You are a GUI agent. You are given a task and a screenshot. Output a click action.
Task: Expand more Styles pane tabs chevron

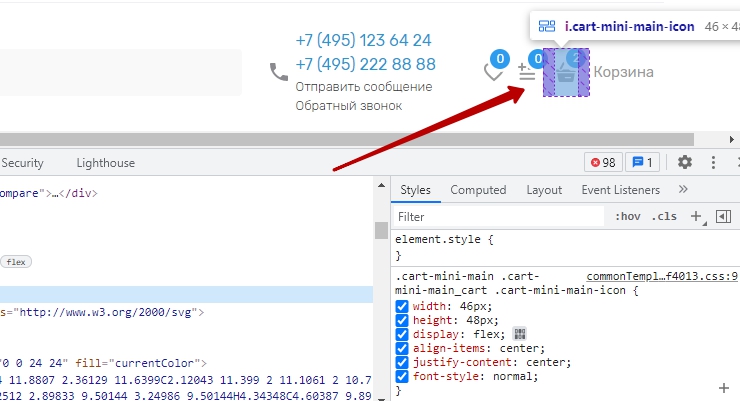[683, 189]
